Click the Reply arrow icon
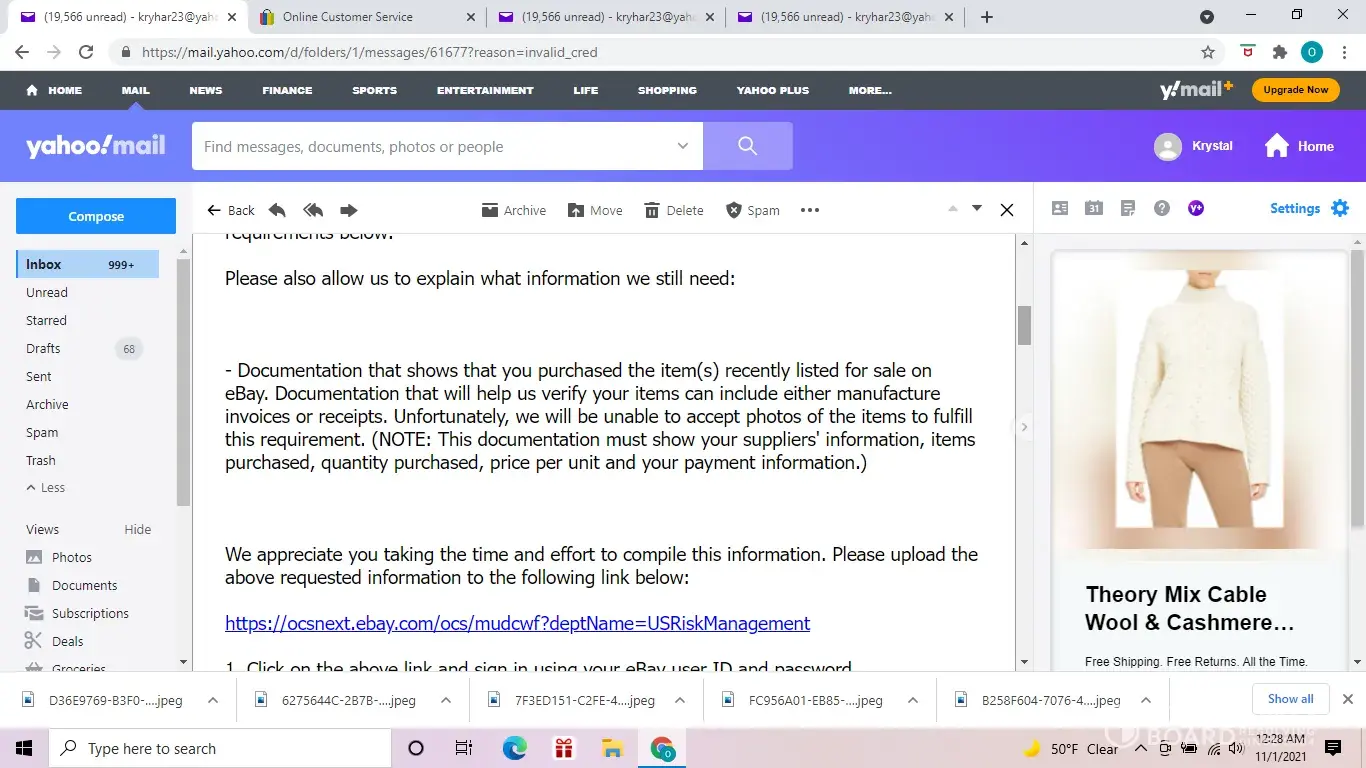Image resolution: width=1366 pixels, height=768 pixels. (x=278, y=210)
